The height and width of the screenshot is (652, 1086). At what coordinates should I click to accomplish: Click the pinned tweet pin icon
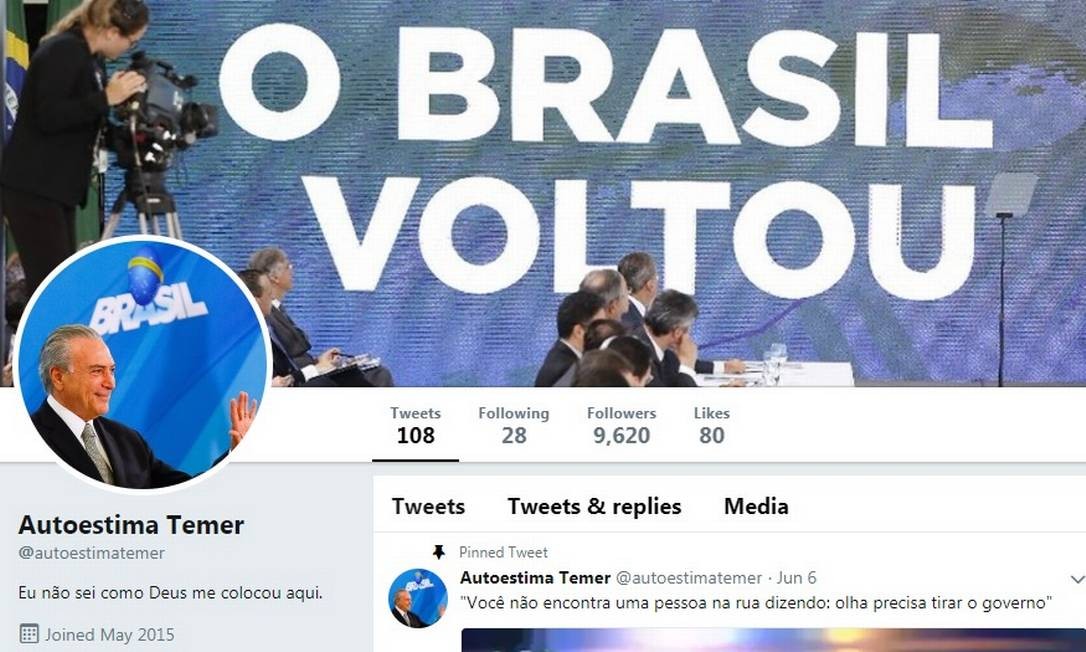point(438,552)
